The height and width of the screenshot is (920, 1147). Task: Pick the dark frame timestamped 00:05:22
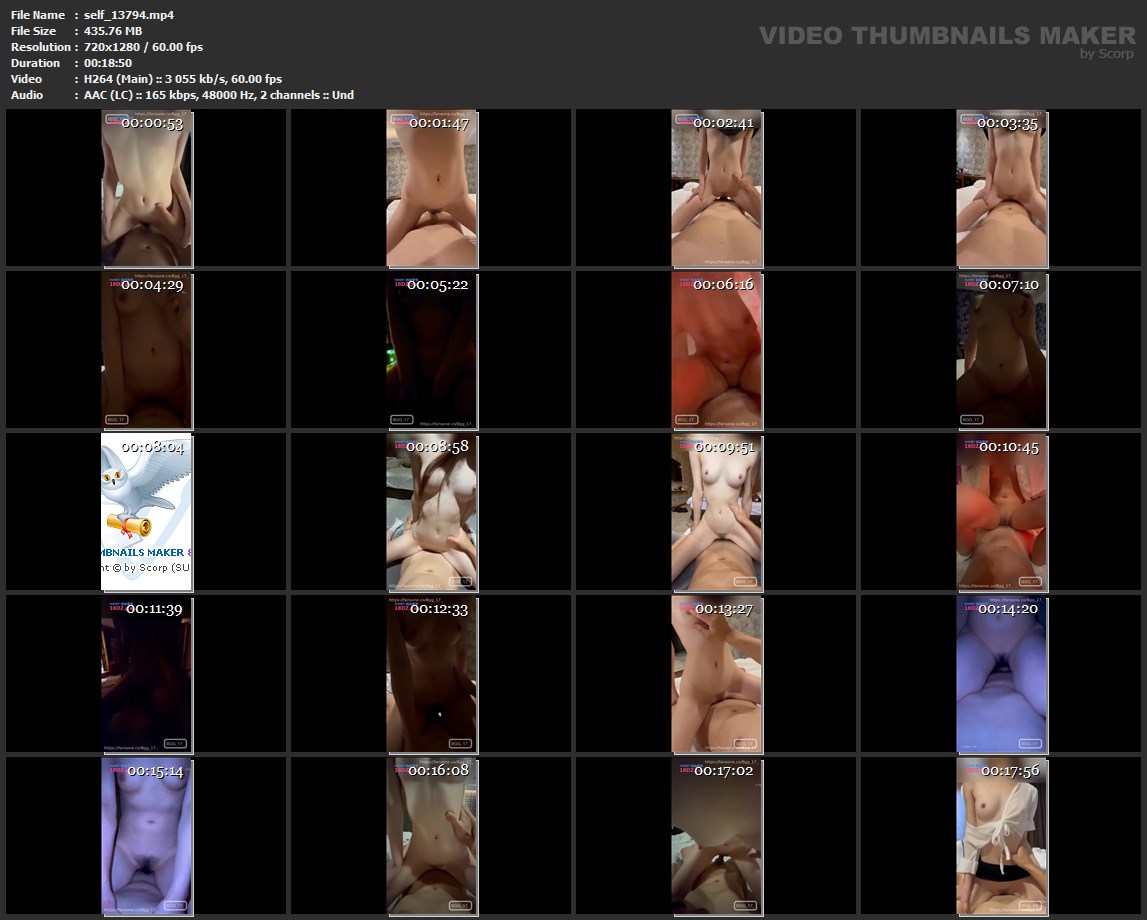(431, 350)
